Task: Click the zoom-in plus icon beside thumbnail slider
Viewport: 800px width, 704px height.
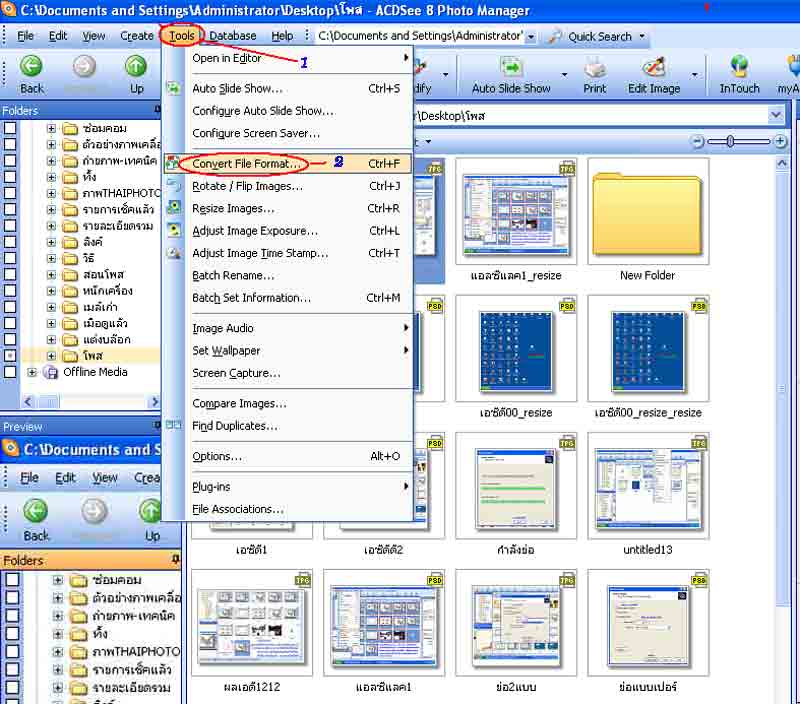Action: (x=780, y=141)
